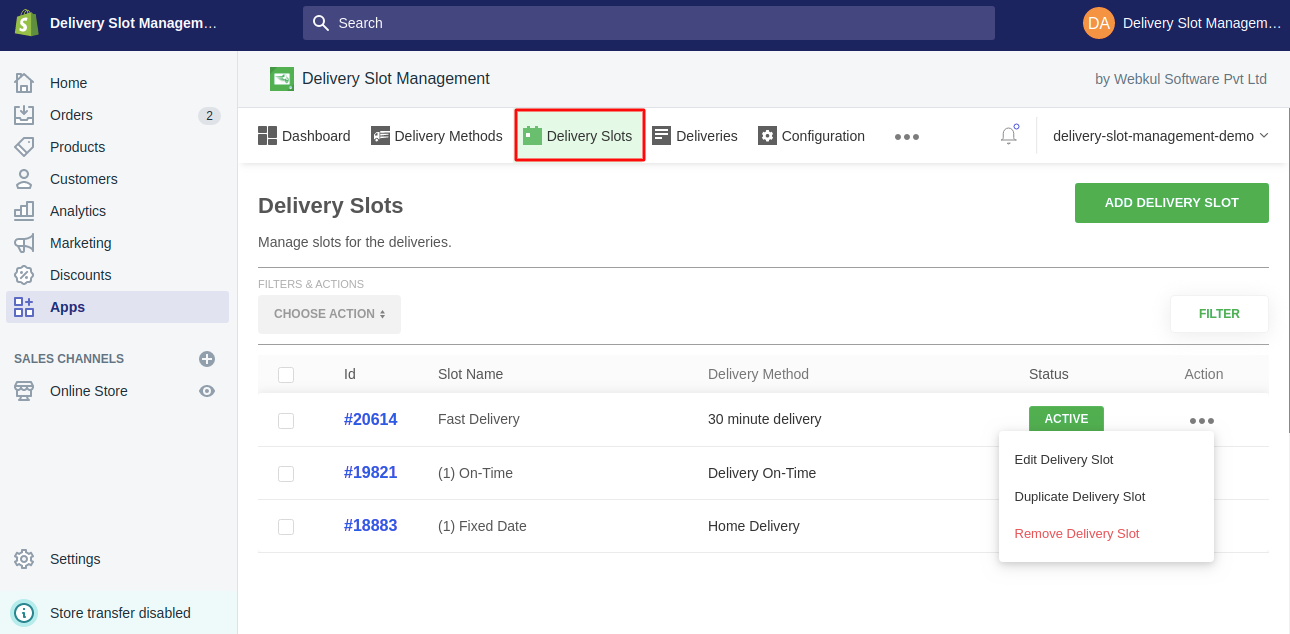The height and width of the screenshot is (634, 1290).
Task: Open Customers page
Action: (84, 179)
